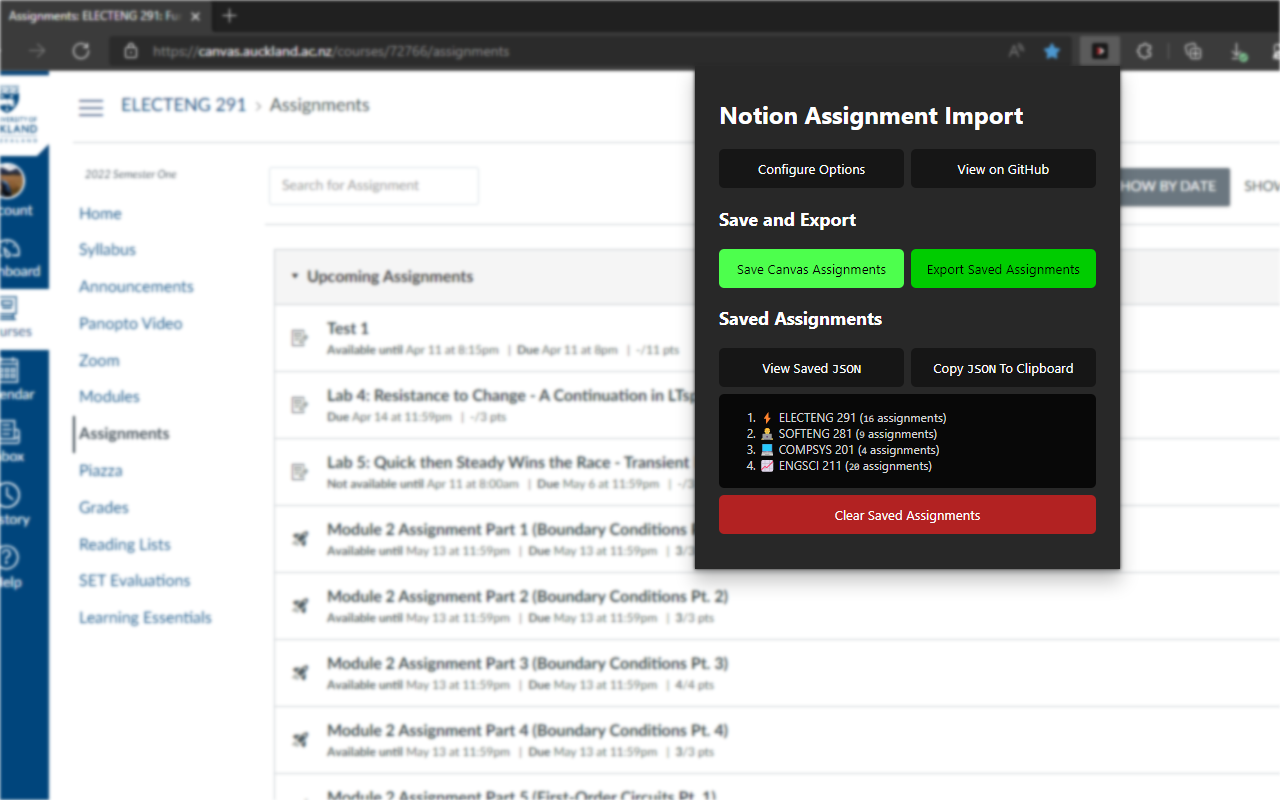Open Reading Lists in course navigation
Image resolution: width=1280 pixels, height=800 pixels.
click(x=125, y=544)
